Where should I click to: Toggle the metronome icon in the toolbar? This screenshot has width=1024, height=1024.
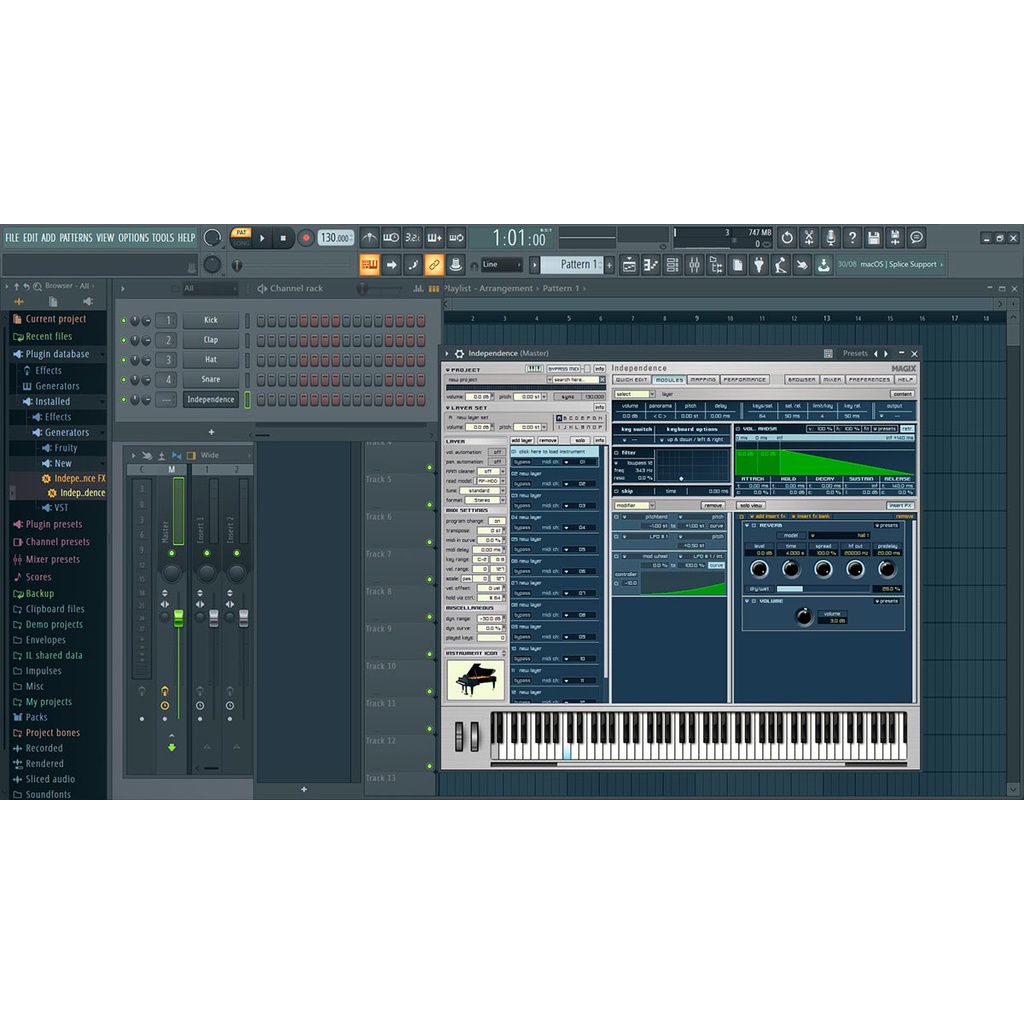pyautogui.click(x=369, y=238)
